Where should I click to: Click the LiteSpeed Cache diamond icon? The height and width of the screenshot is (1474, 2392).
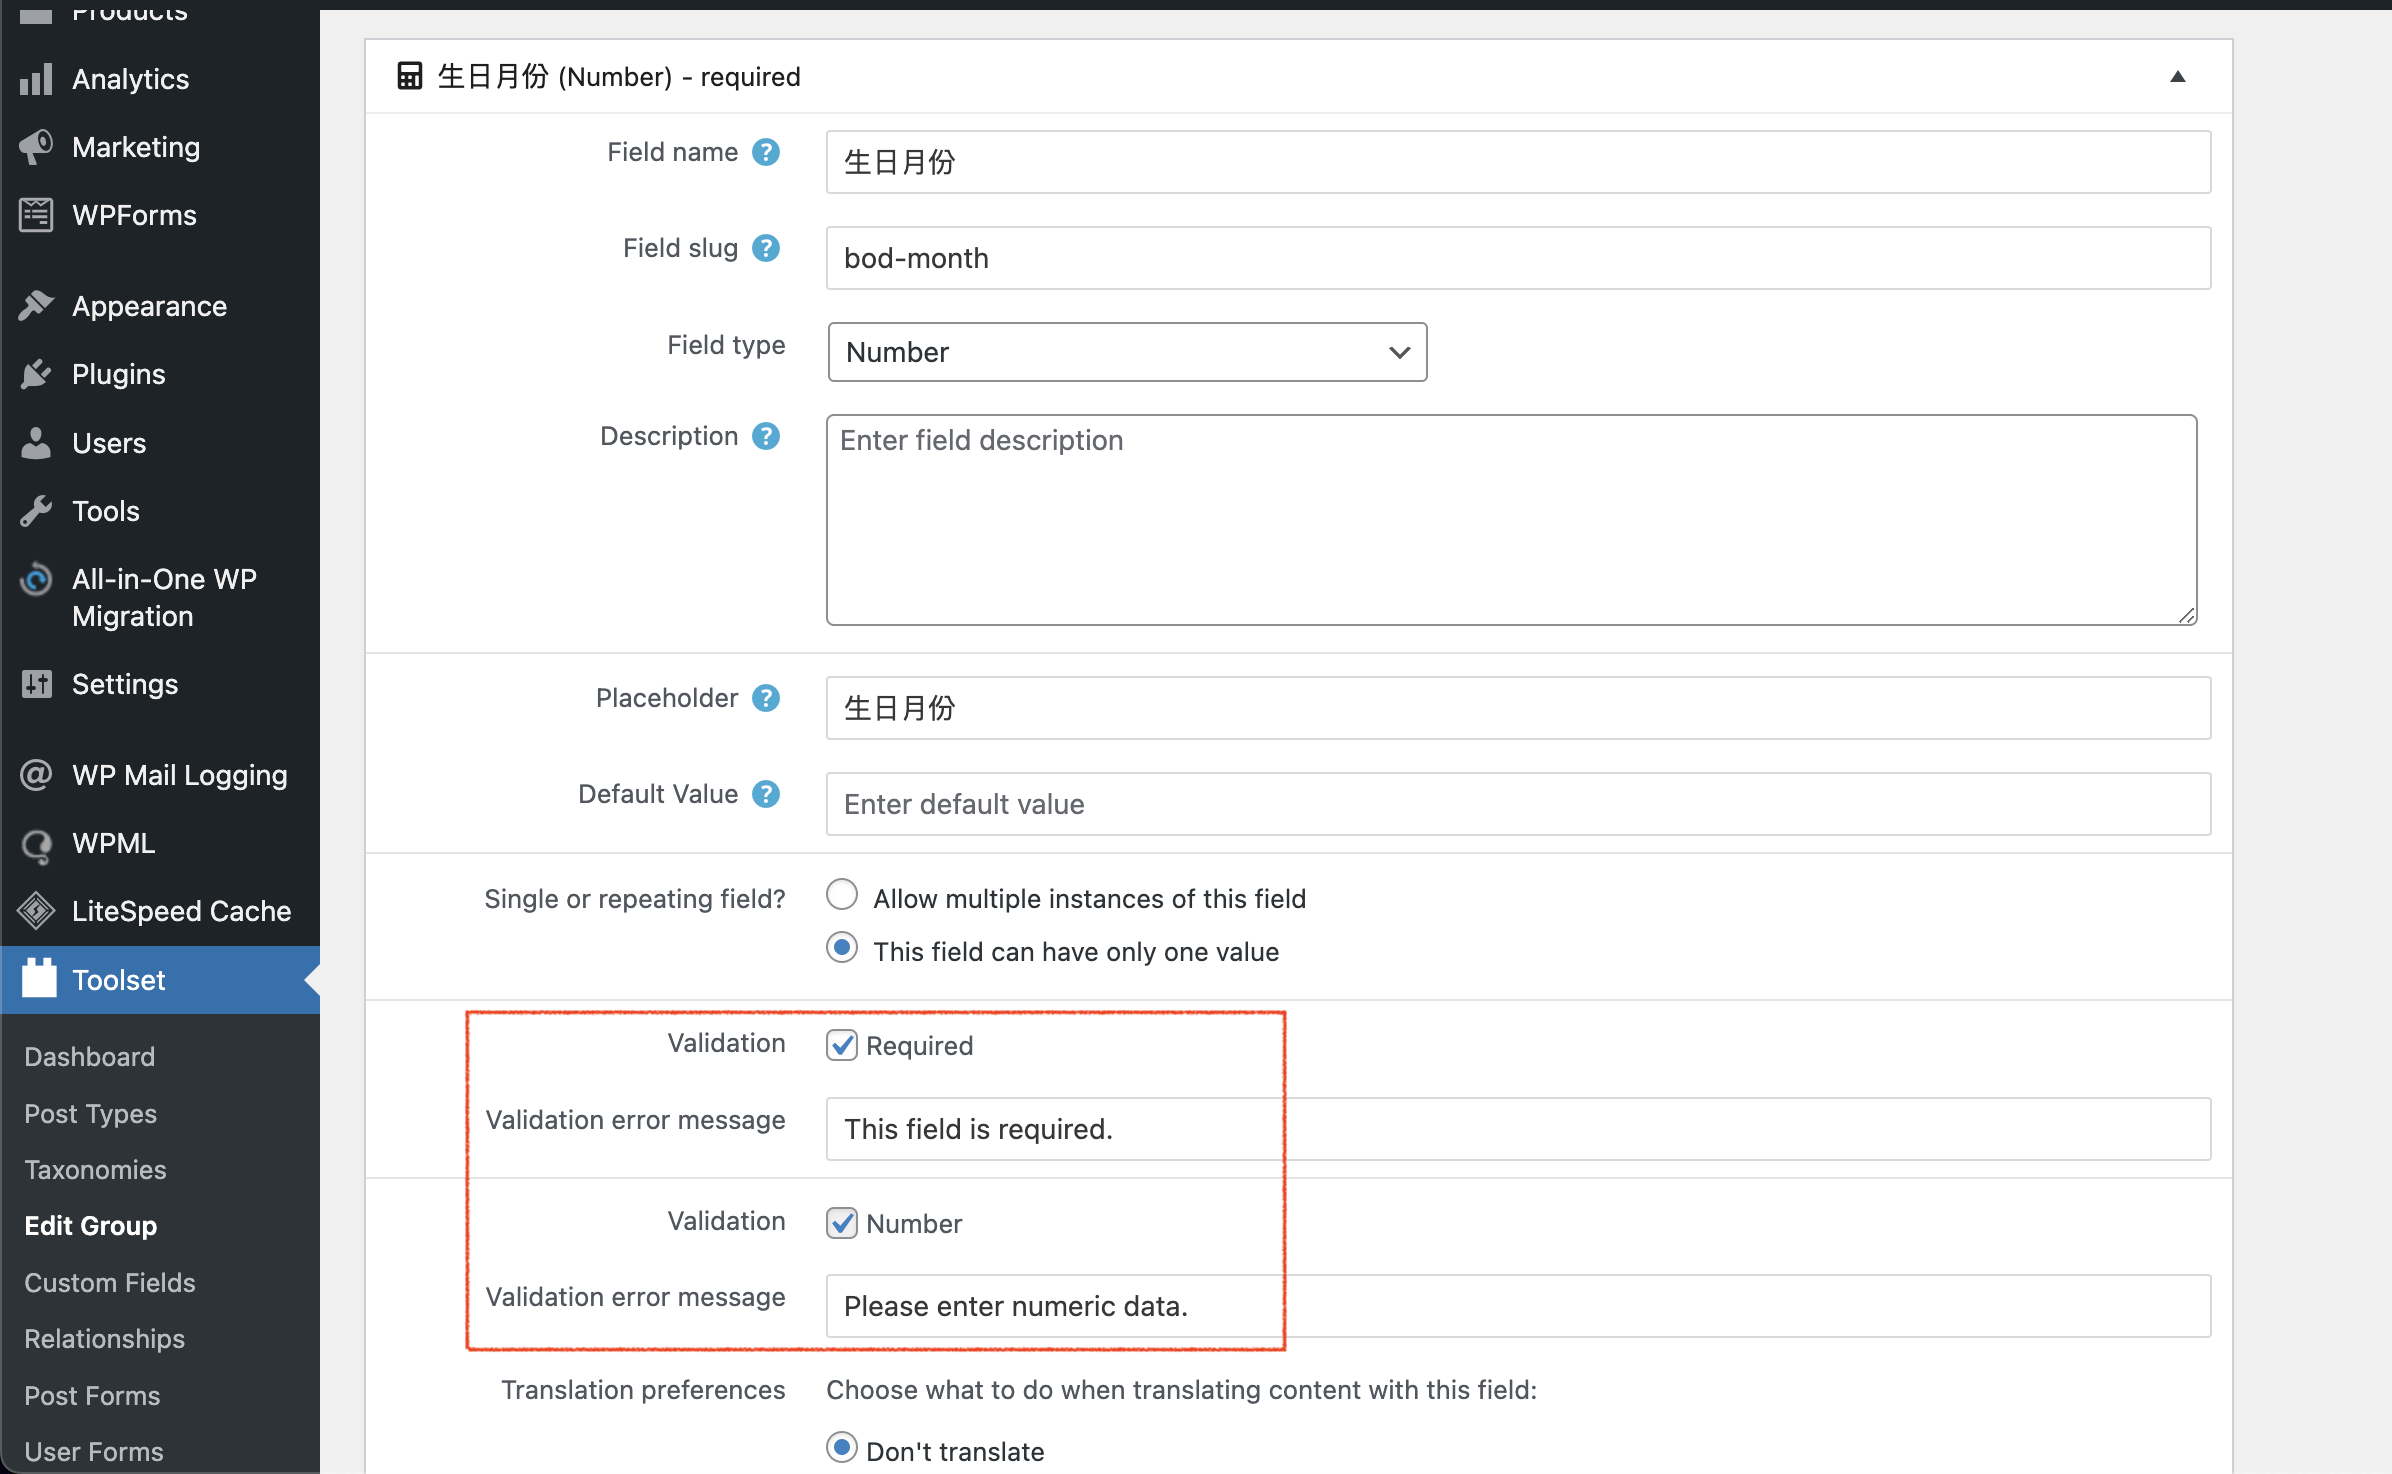pos(36,911)
